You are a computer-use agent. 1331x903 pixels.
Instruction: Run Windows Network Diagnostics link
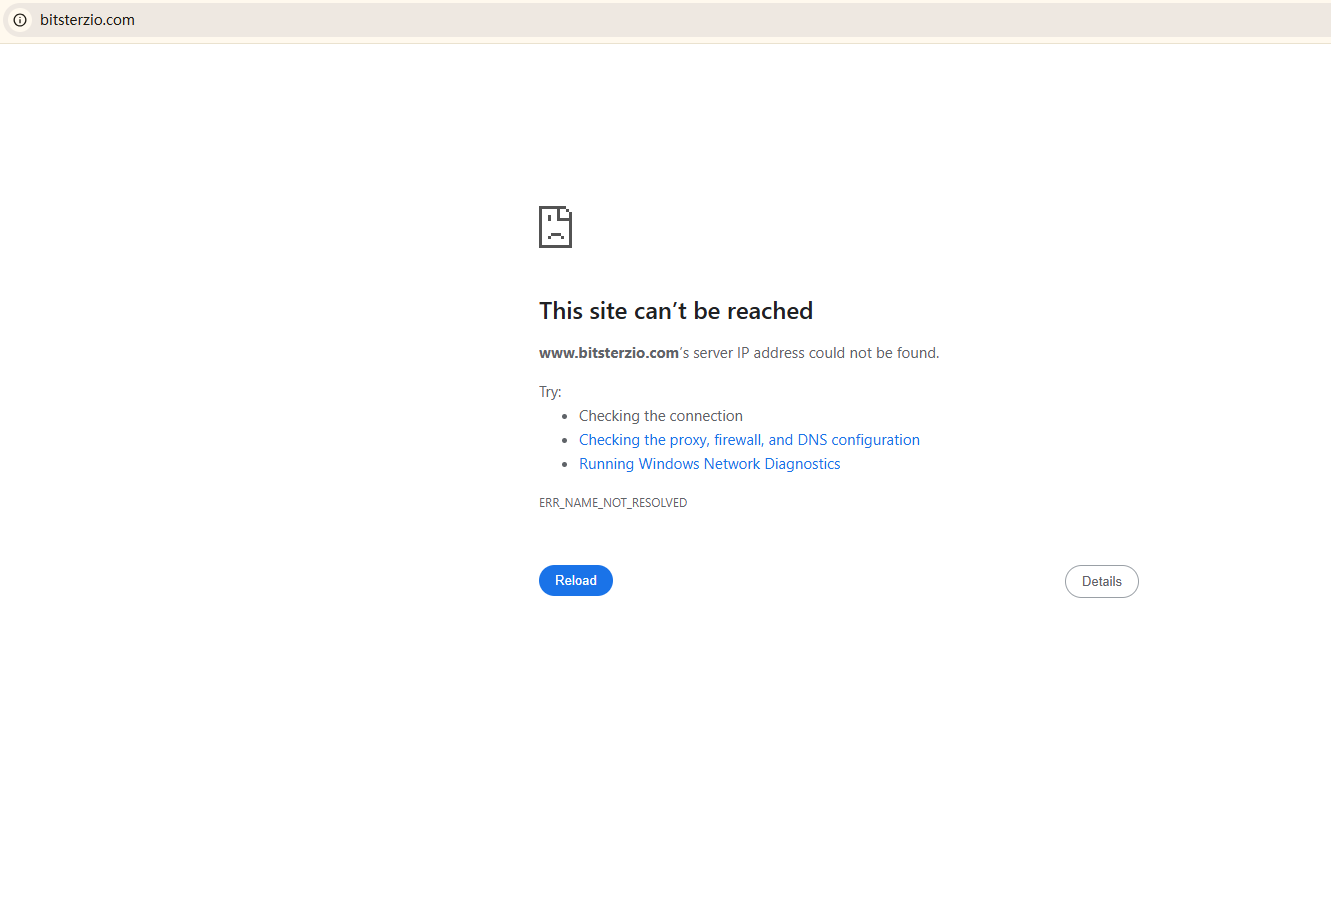pyautogui.click(x=709, y=464)
